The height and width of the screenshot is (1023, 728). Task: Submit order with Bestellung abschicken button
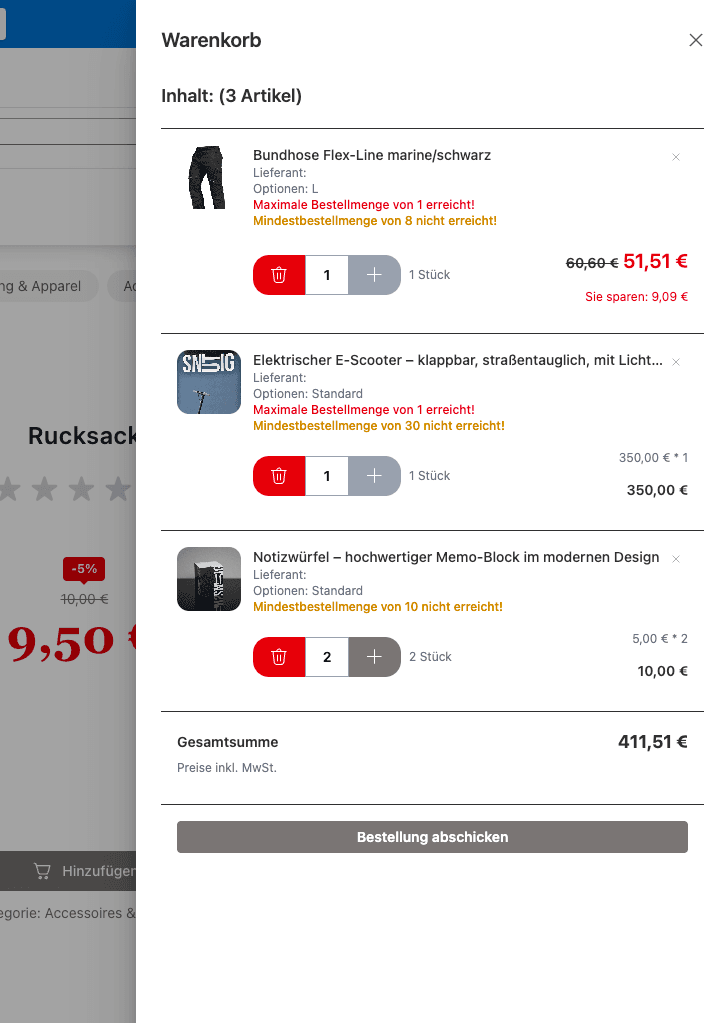pyautogui.click(x=432, y=837)
